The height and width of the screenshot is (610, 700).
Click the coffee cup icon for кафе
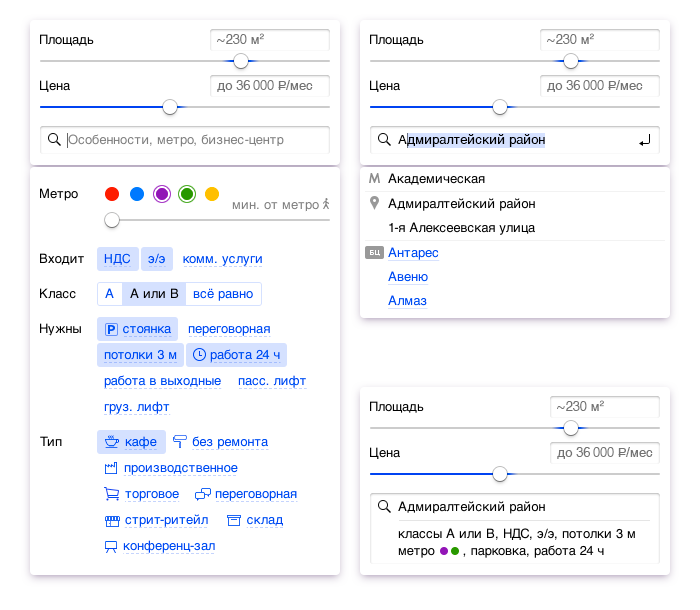pos(112,442)
